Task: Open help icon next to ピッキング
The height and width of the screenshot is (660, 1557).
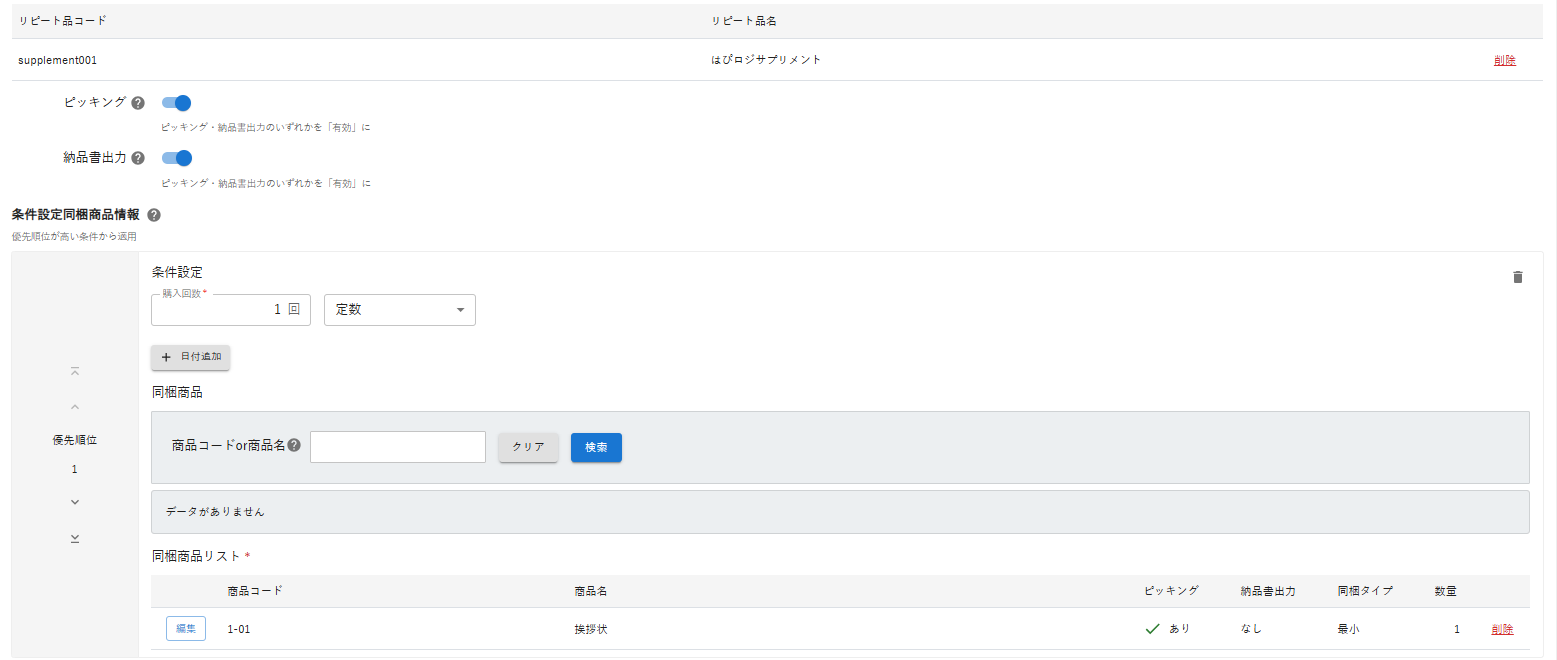Action: click(x=138, y=103)
